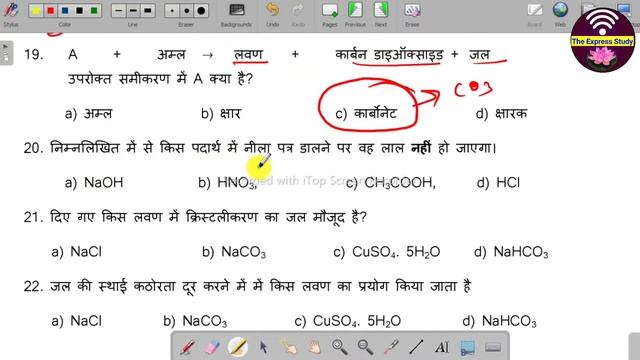Select the Pen tool in bottom palette
This screenshot has width=640, height=360.
(x=187, y=347)
